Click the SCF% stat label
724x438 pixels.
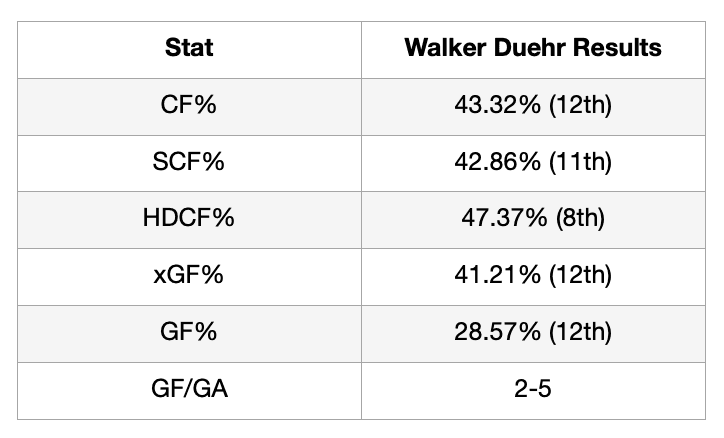[188, 160]
